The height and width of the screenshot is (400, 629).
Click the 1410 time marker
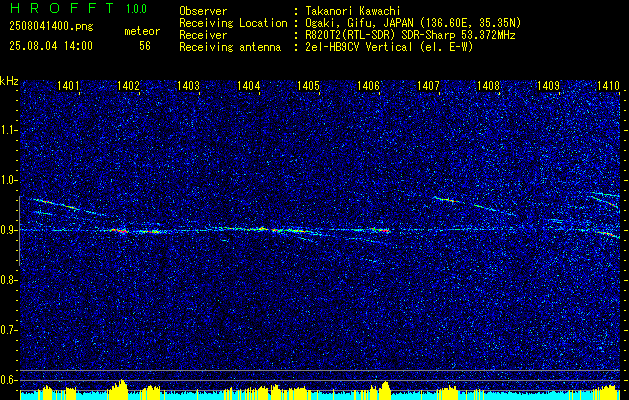pos(608,85)
